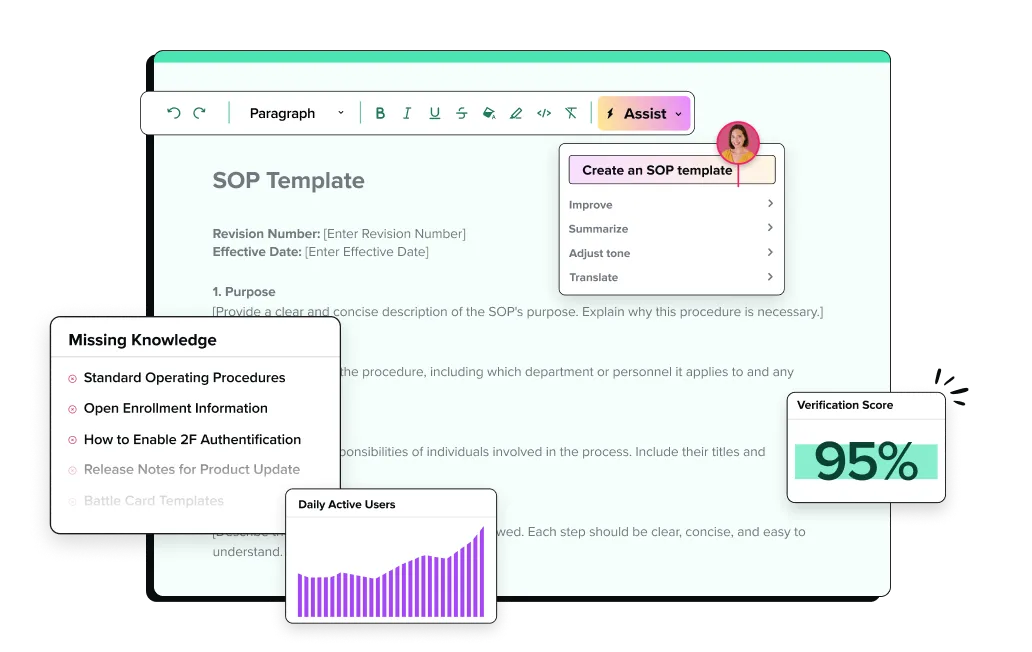
Task: Choose Adjust tone from the Assist menu
Action: [599, 253]
